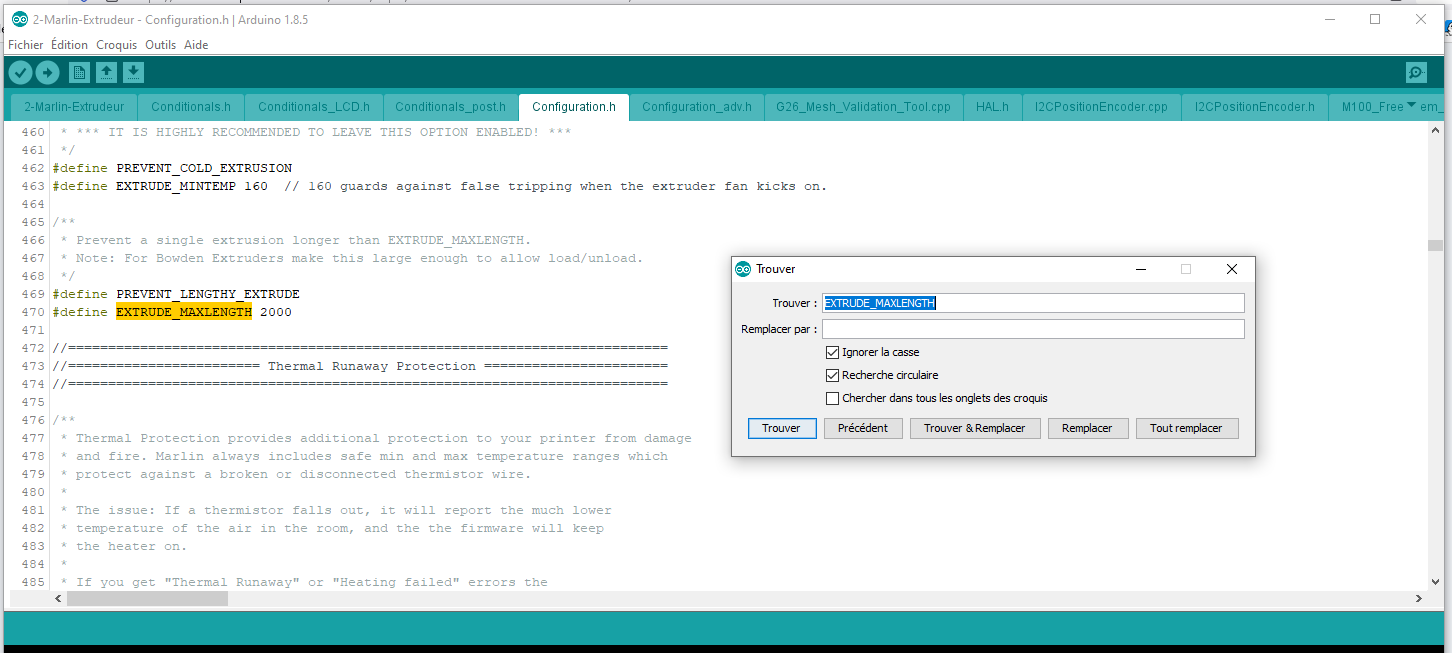
Task: Click the horizontal scrollbar thumb of the editor
Action: click(x=147, y=598)
